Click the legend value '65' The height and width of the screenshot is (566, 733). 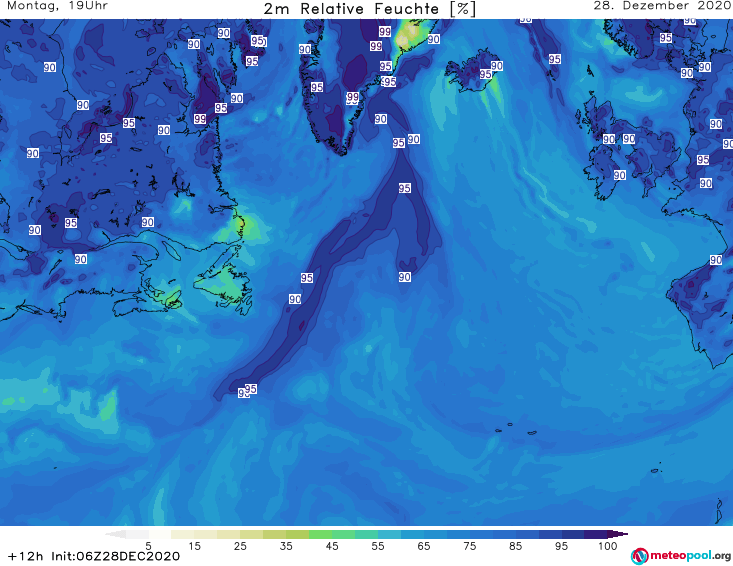(x=424, y=546)
